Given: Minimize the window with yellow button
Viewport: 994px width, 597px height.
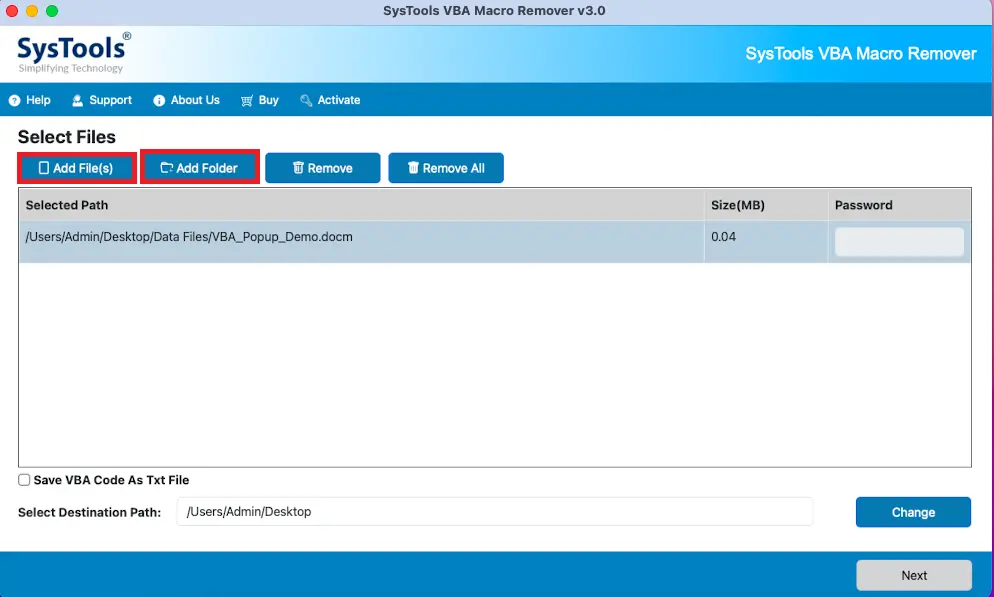Looking at the screenshot, I should coord(32,11).
